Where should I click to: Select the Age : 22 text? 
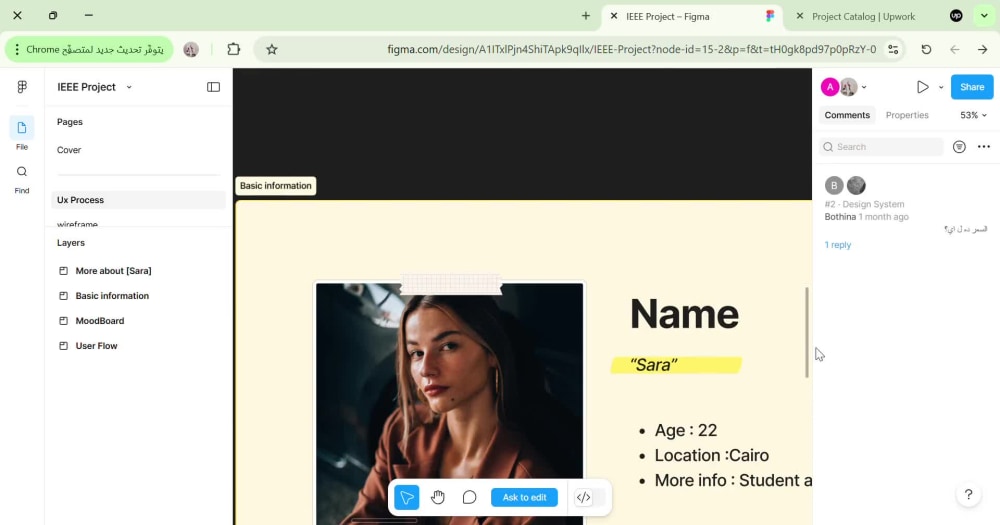point(686,431)
